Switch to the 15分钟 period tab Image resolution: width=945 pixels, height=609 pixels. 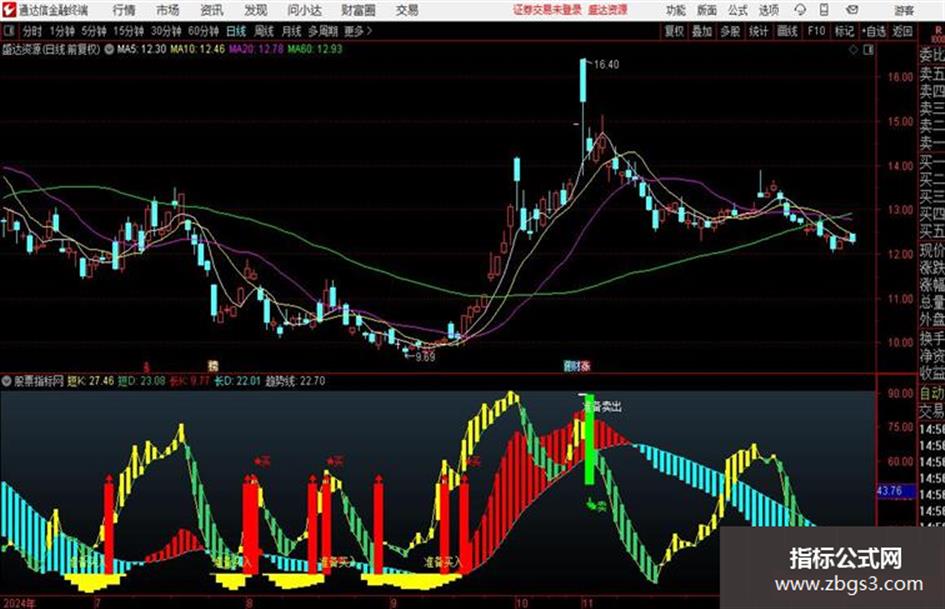coord(128,31)
